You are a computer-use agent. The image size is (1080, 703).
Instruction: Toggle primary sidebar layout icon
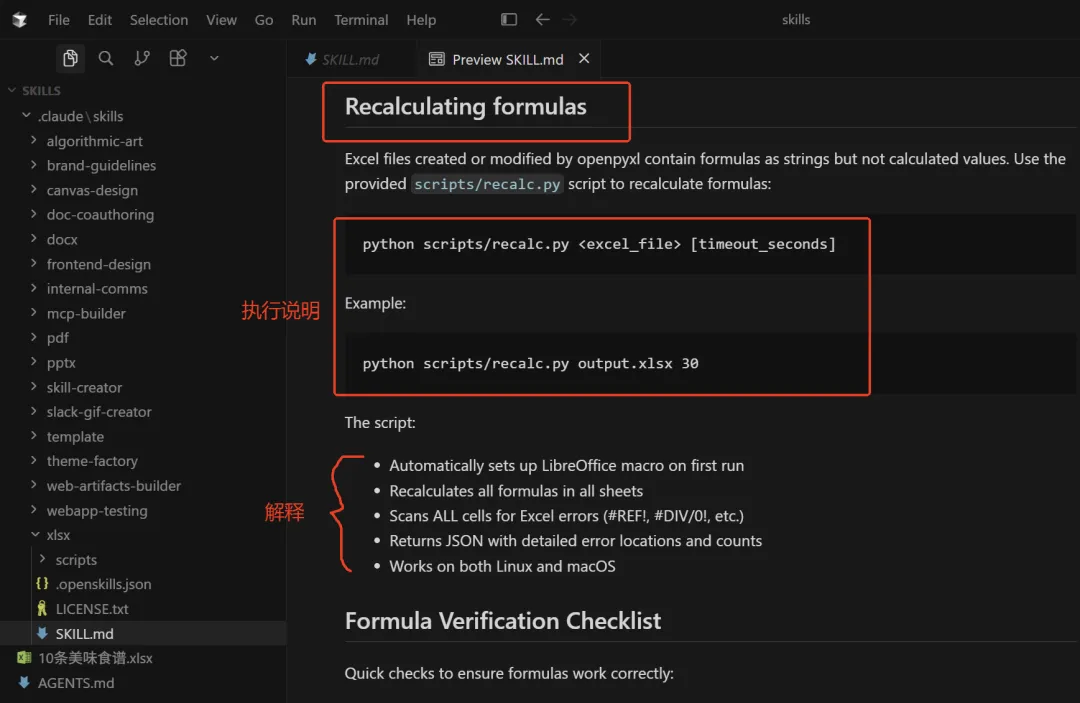[509, 20]
